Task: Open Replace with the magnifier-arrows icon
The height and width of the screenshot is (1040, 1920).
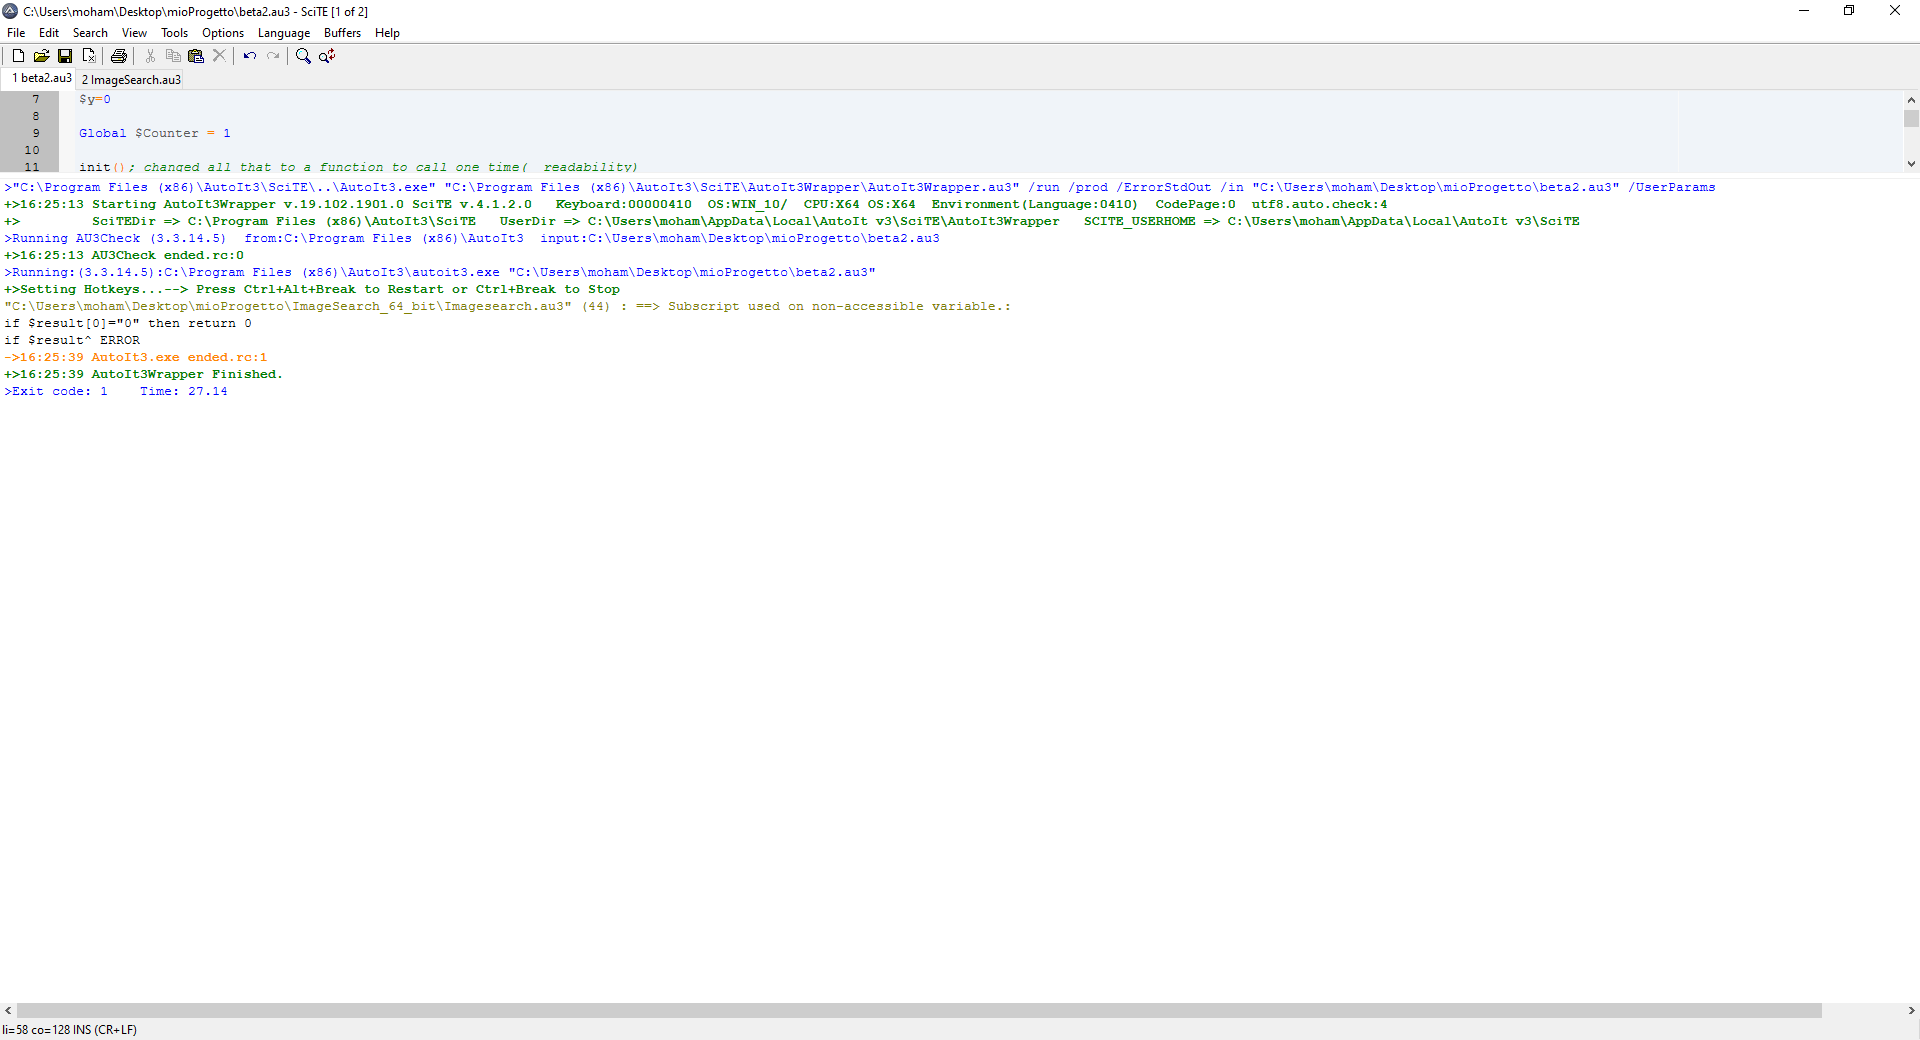Action: coord(327,56)
